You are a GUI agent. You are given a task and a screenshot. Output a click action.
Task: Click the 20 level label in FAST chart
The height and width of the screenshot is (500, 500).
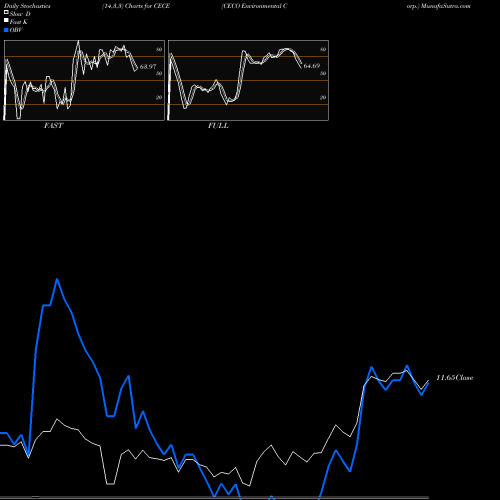159,97
